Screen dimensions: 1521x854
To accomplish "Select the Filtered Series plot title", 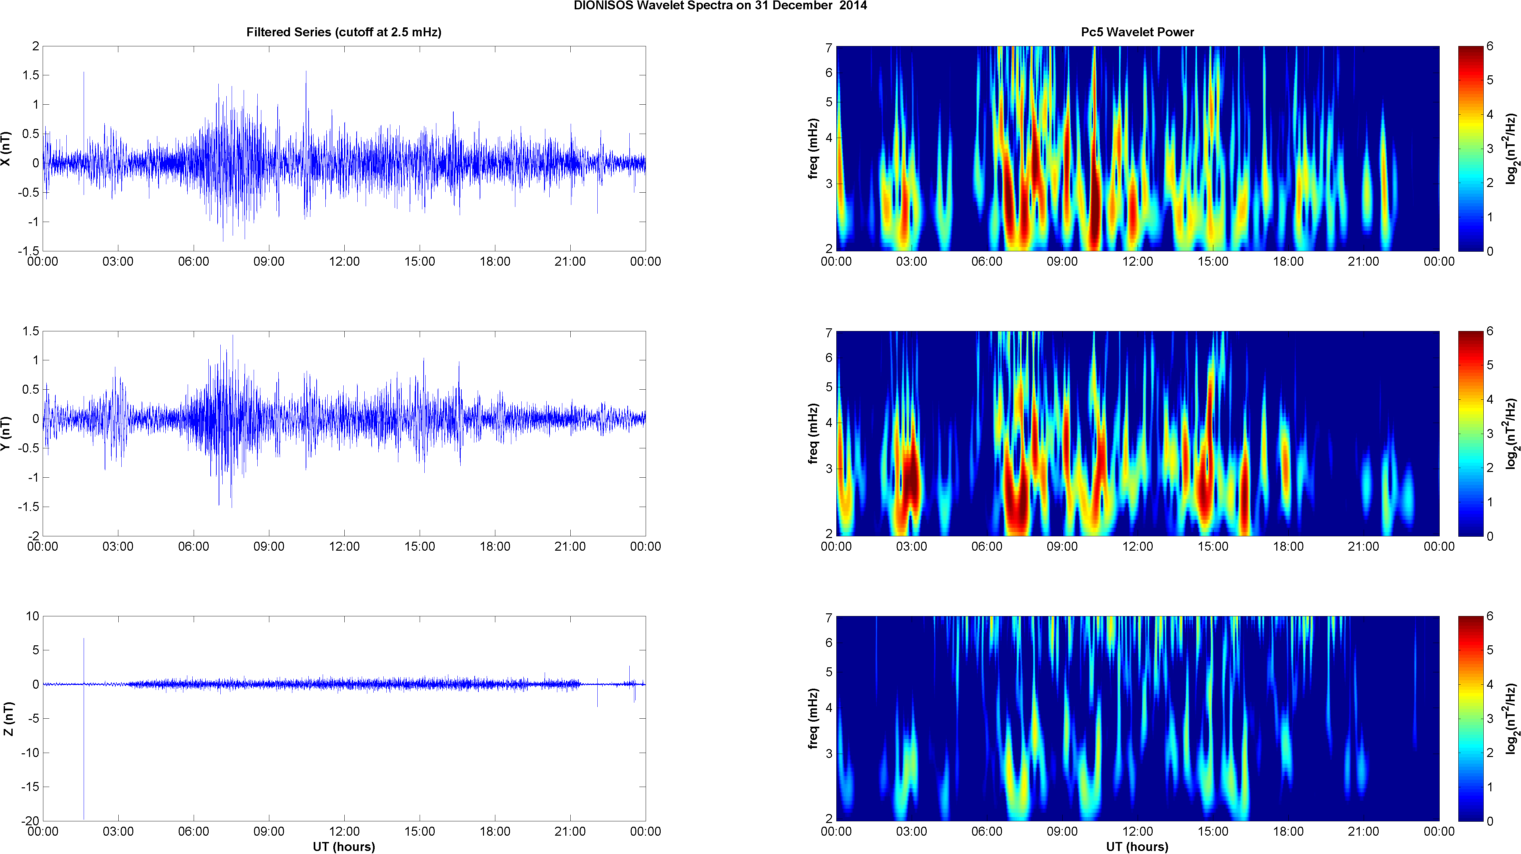I will tap(344, 32).
